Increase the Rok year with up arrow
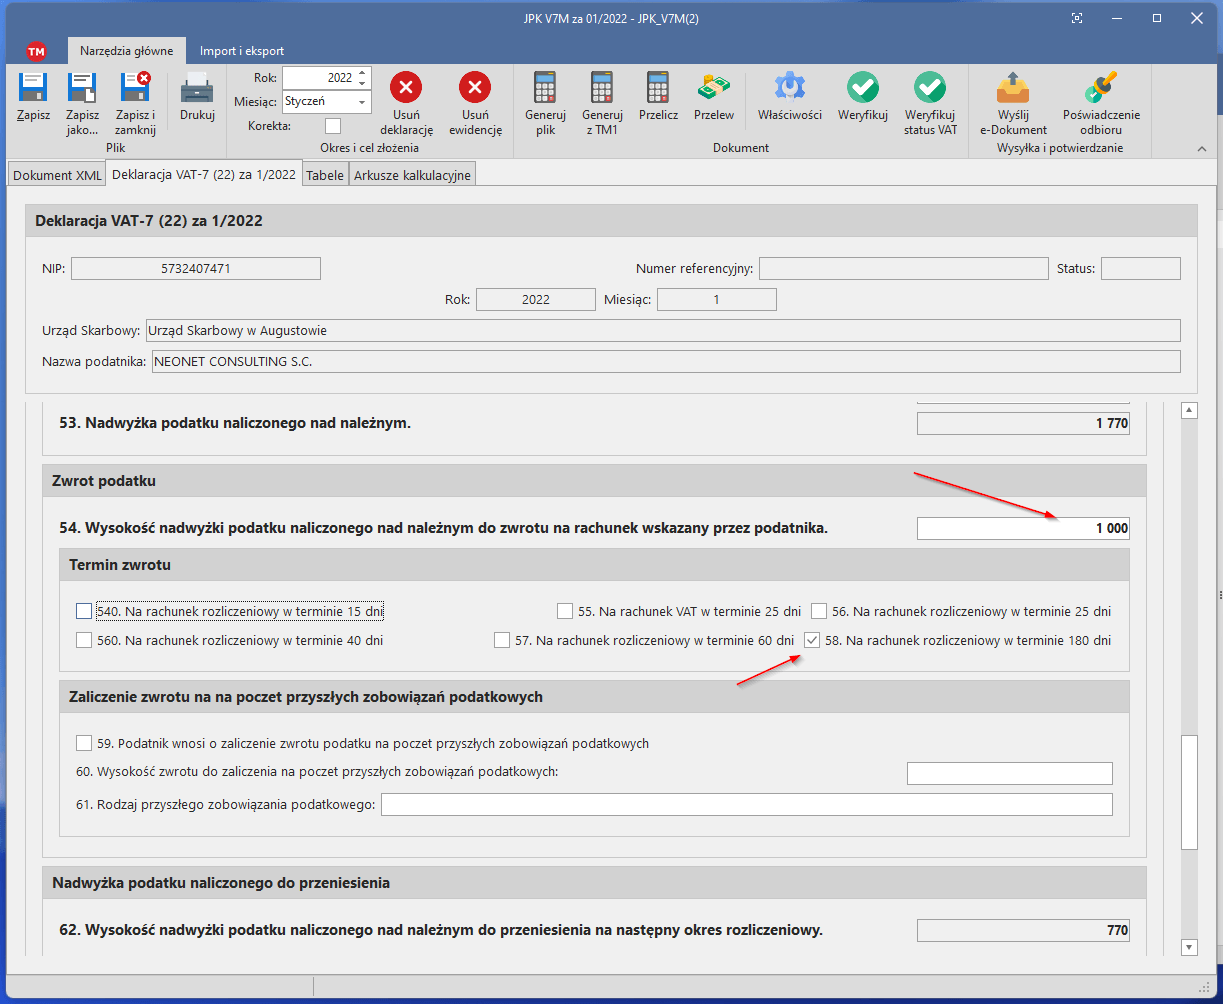This screenshot has width=1223, height=1004. pos(362,72)
